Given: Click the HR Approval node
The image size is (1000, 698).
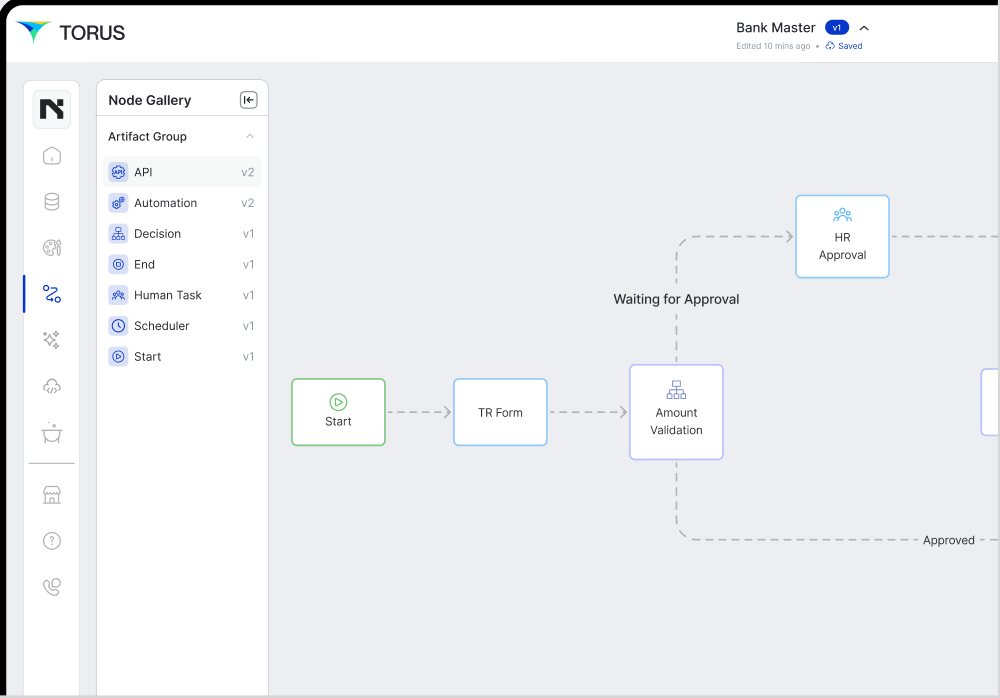Looking at the screenshot, I should click(x=842, y=237).
